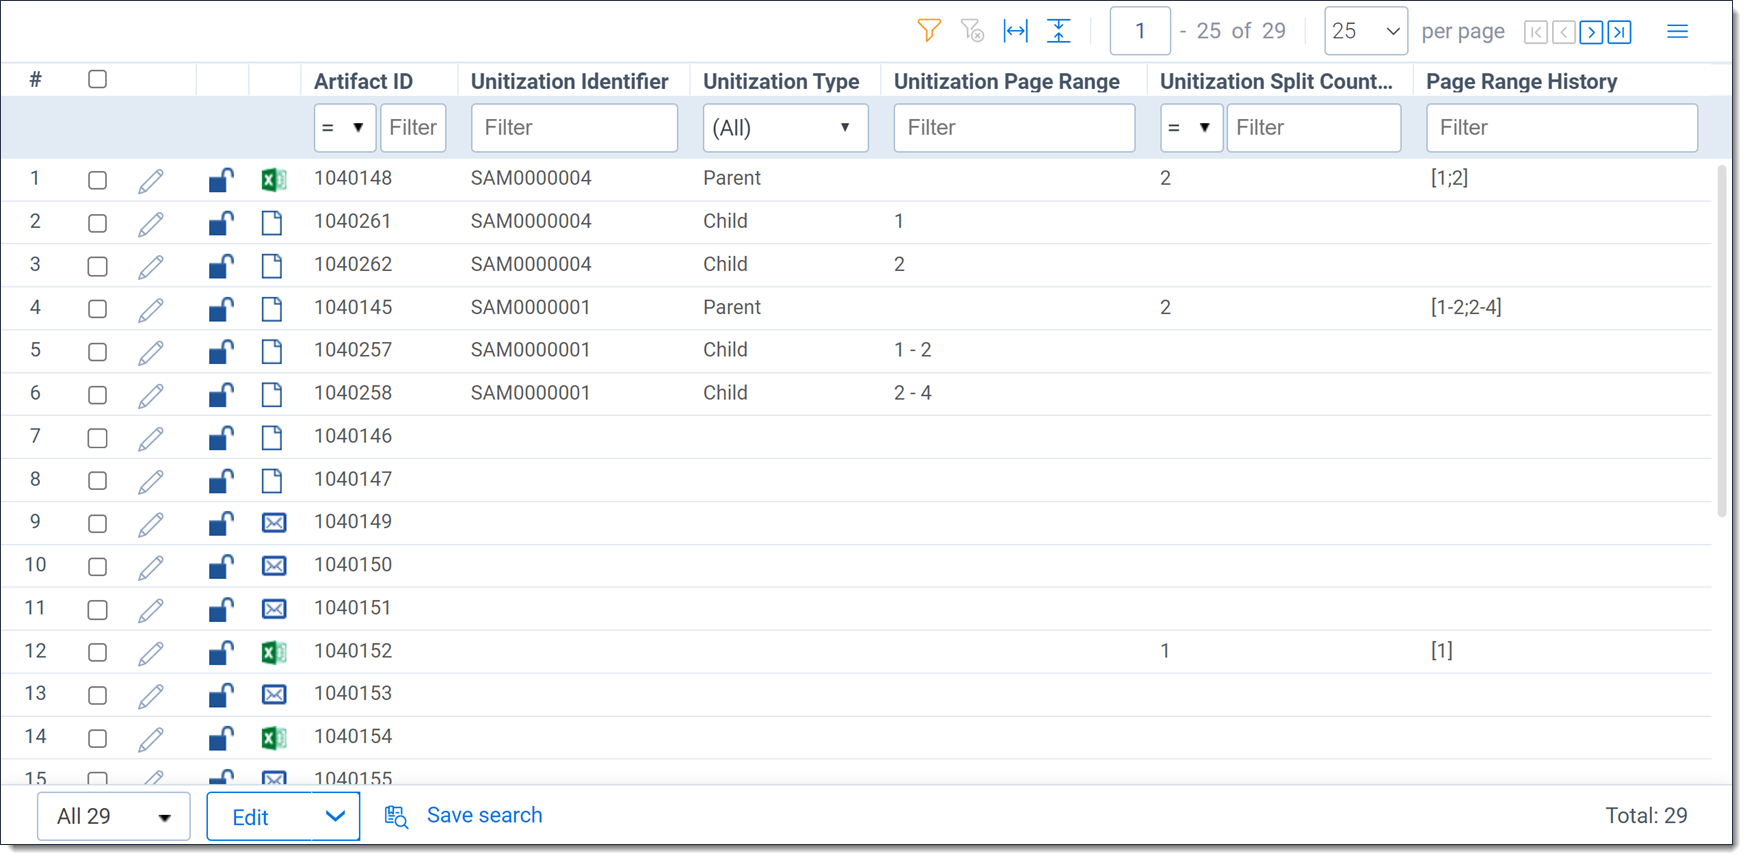Click the Unitization Page Range filter field
Screen dimensions: 1748x860
tap(1014, 128)
